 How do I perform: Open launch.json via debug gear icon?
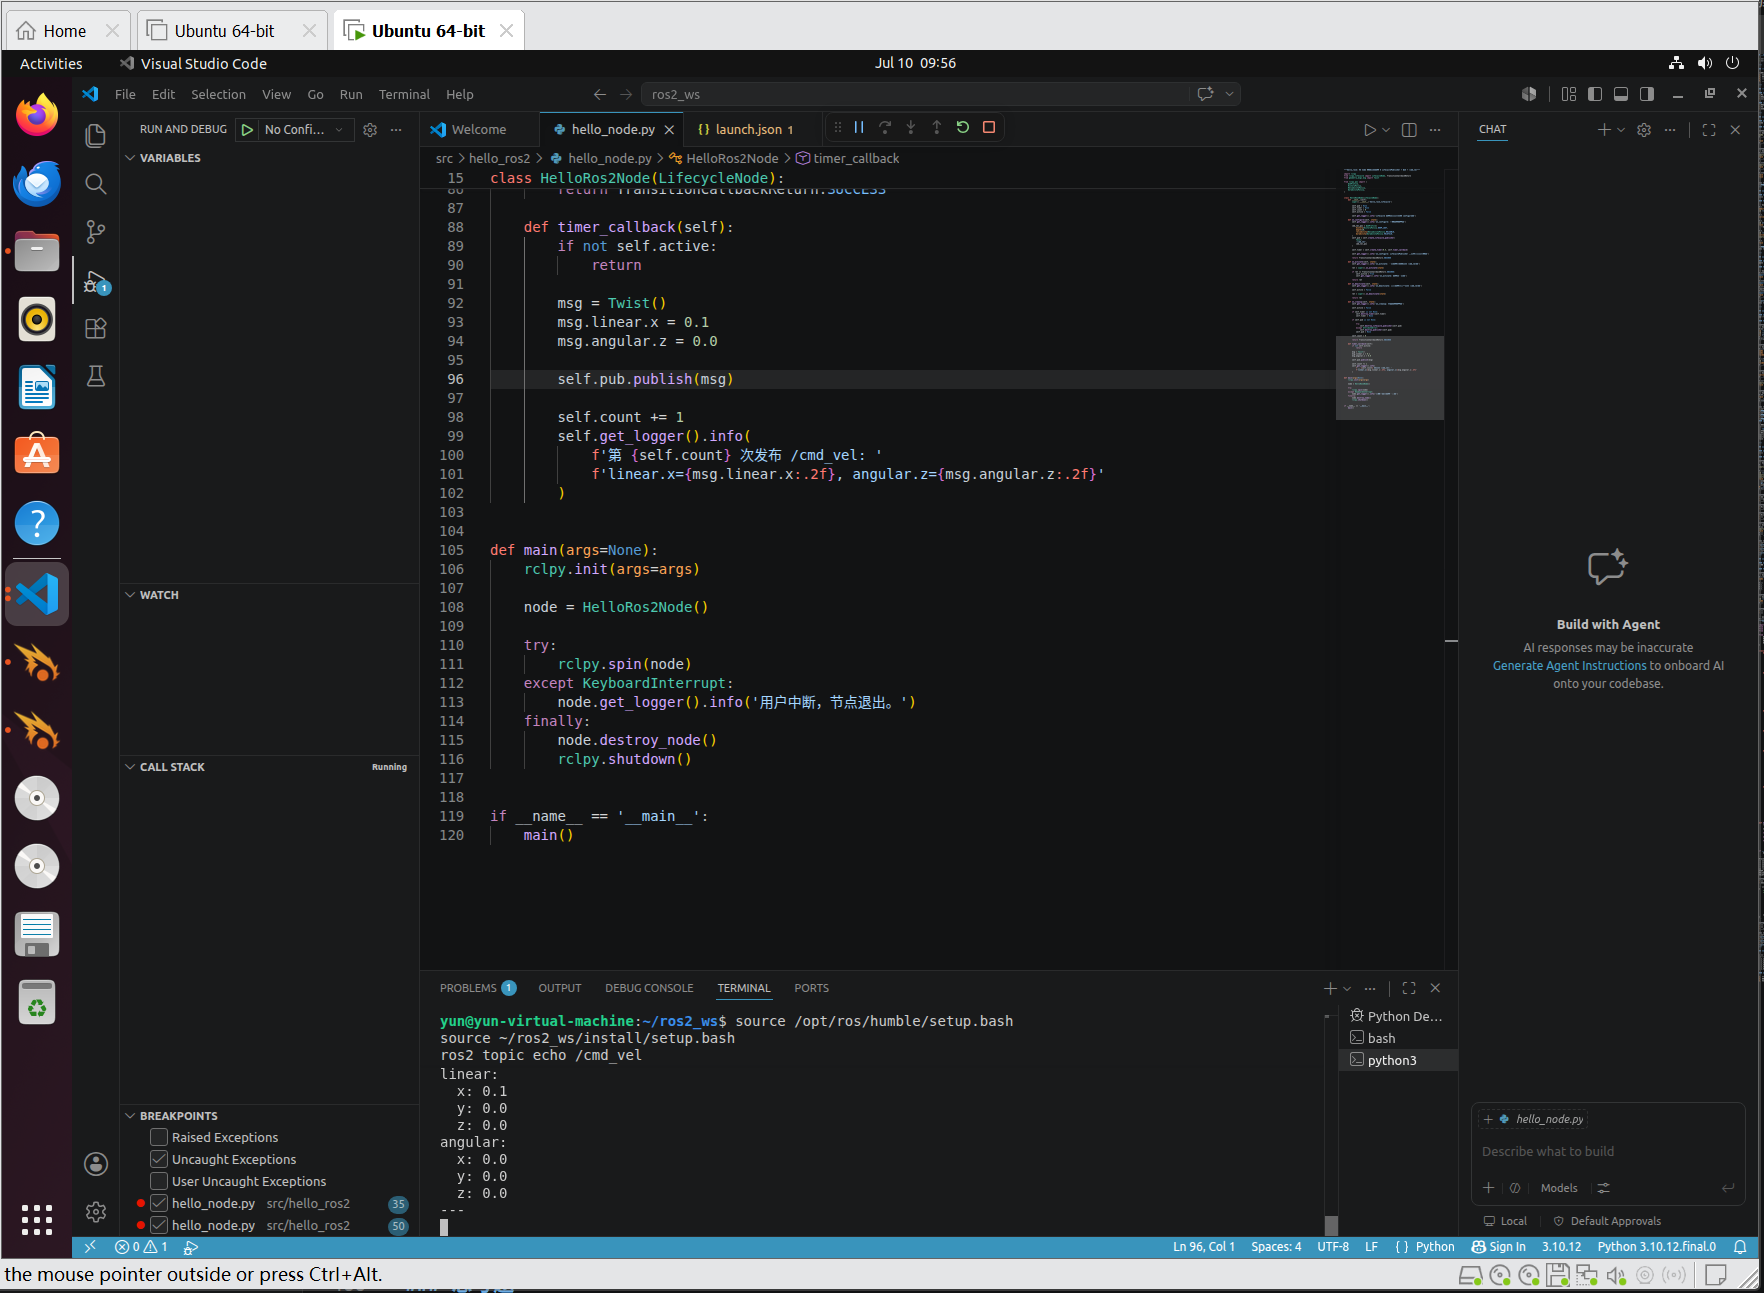click(x=370, y=130)
